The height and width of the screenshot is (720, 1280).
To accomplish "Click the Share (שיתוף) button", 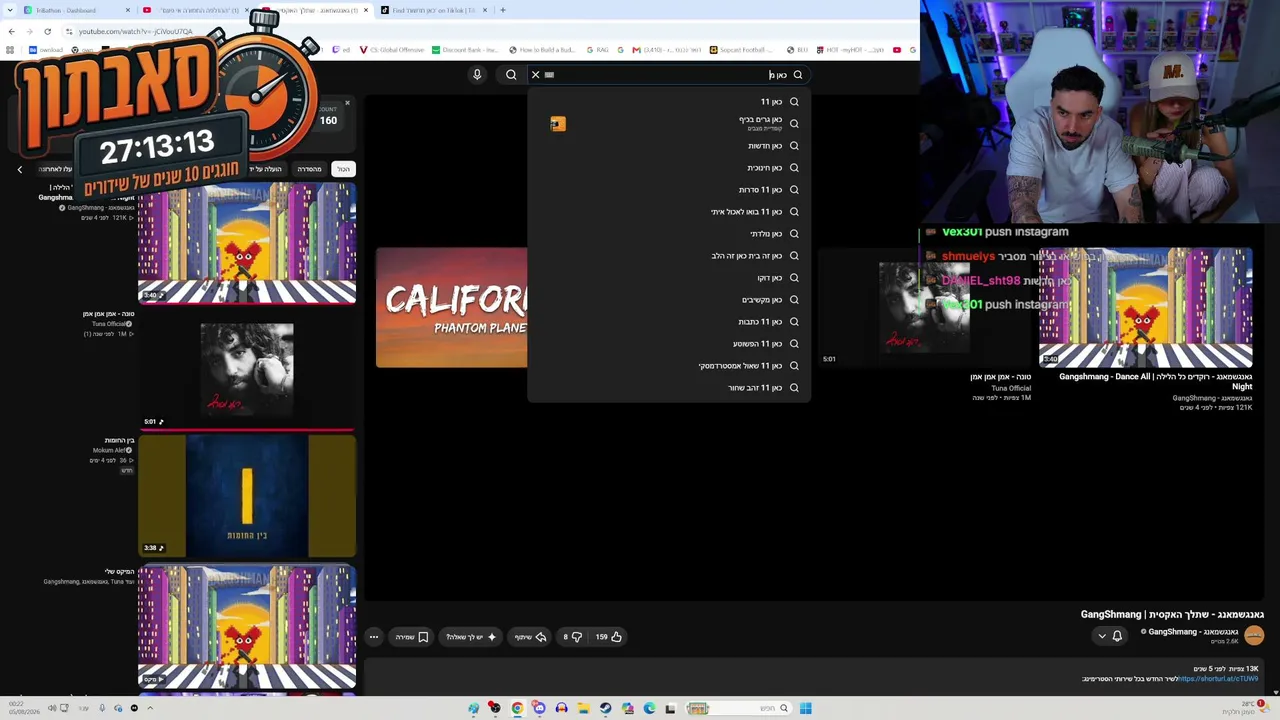I will pos(531,637).
